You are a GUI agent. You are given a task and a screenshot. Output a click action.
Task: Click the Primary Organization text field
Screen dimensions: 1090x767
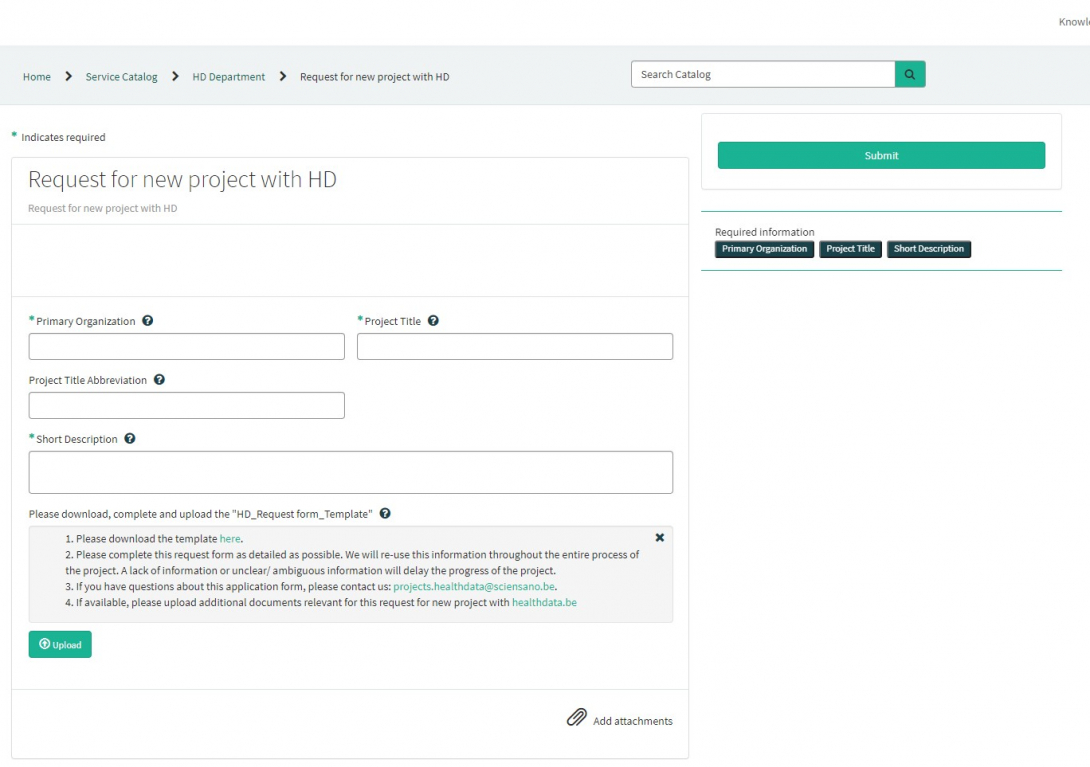coord(186,347)
